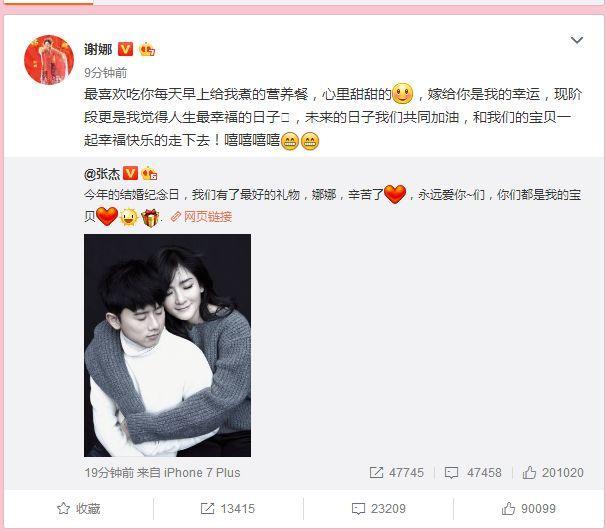The image size is (607, 532).
Task: Click the membership crown badge beside 张杰
Action: 149,173
